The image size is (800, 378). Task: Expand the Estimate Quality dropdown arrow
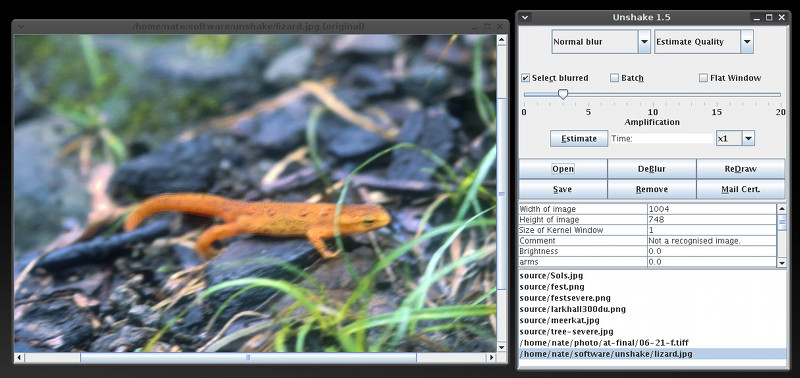tap(747, 42)
